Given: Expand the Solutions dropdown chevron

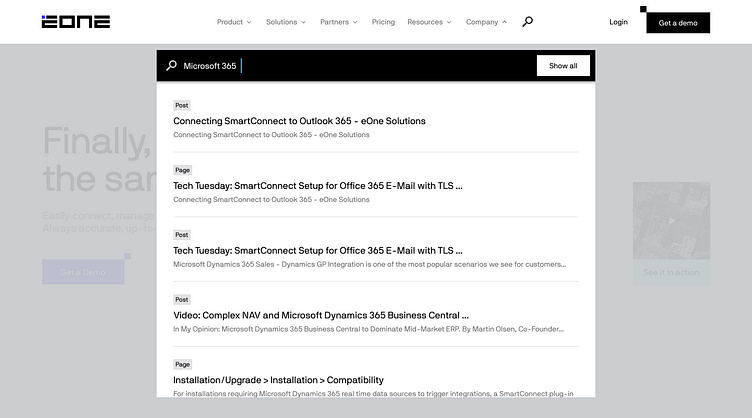Looking at the screenshot, I should tap(303, 22).
